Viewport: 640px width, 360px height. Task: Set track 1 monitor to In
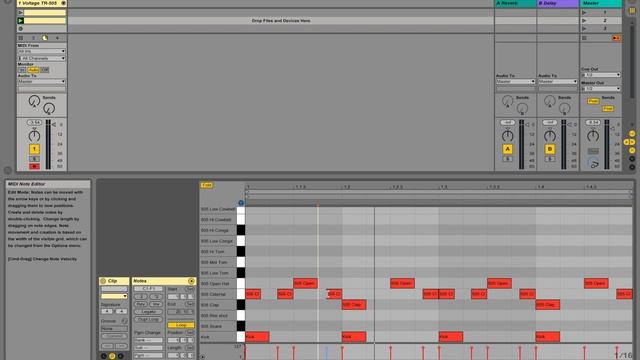tap(22, 70)
